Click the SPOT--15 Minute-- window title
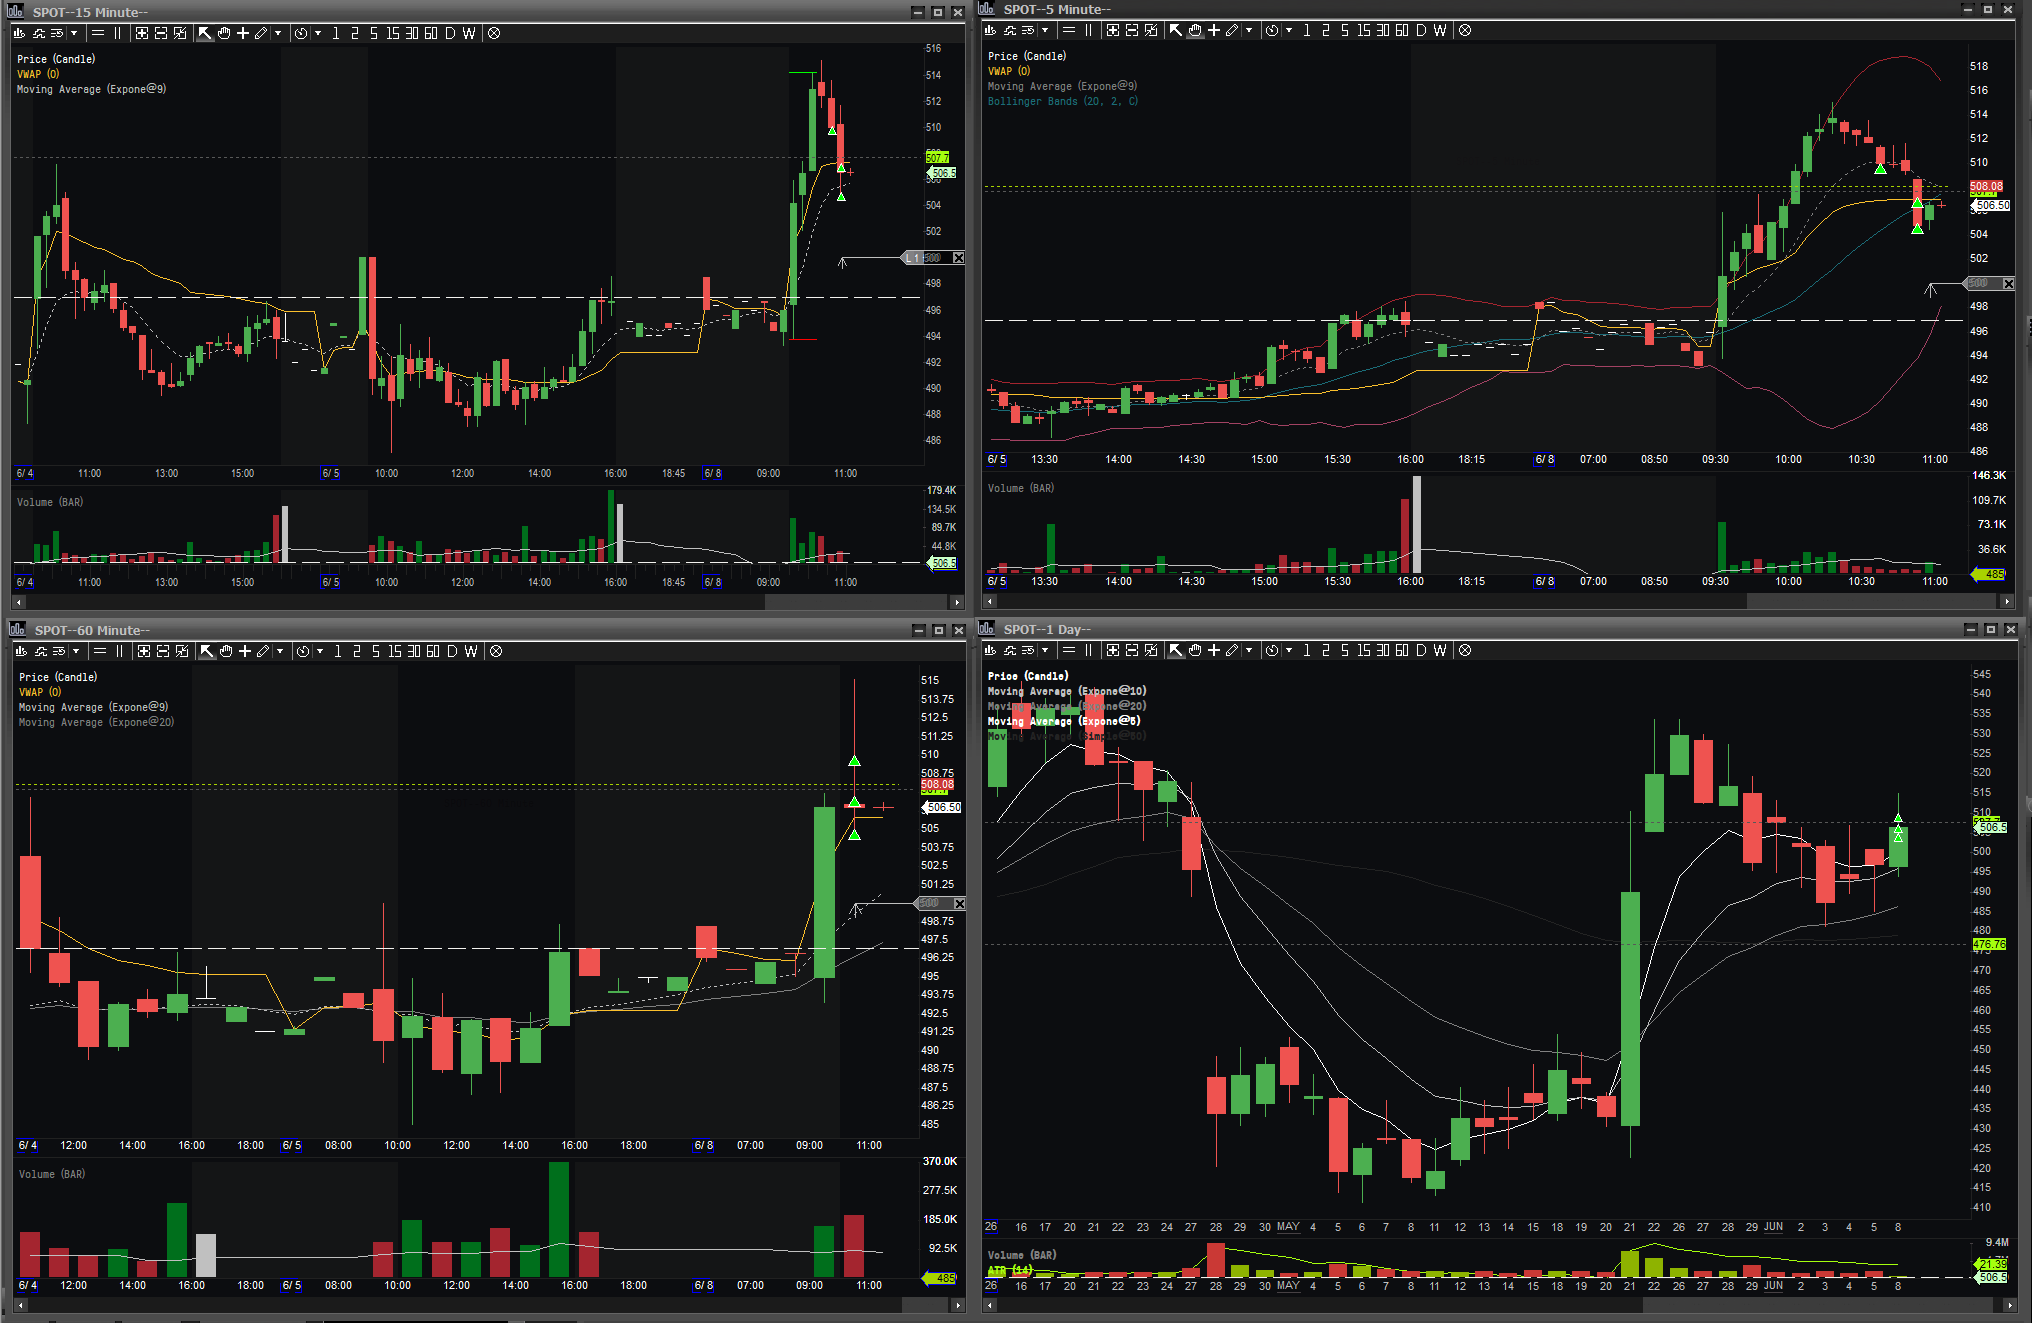 91,12
